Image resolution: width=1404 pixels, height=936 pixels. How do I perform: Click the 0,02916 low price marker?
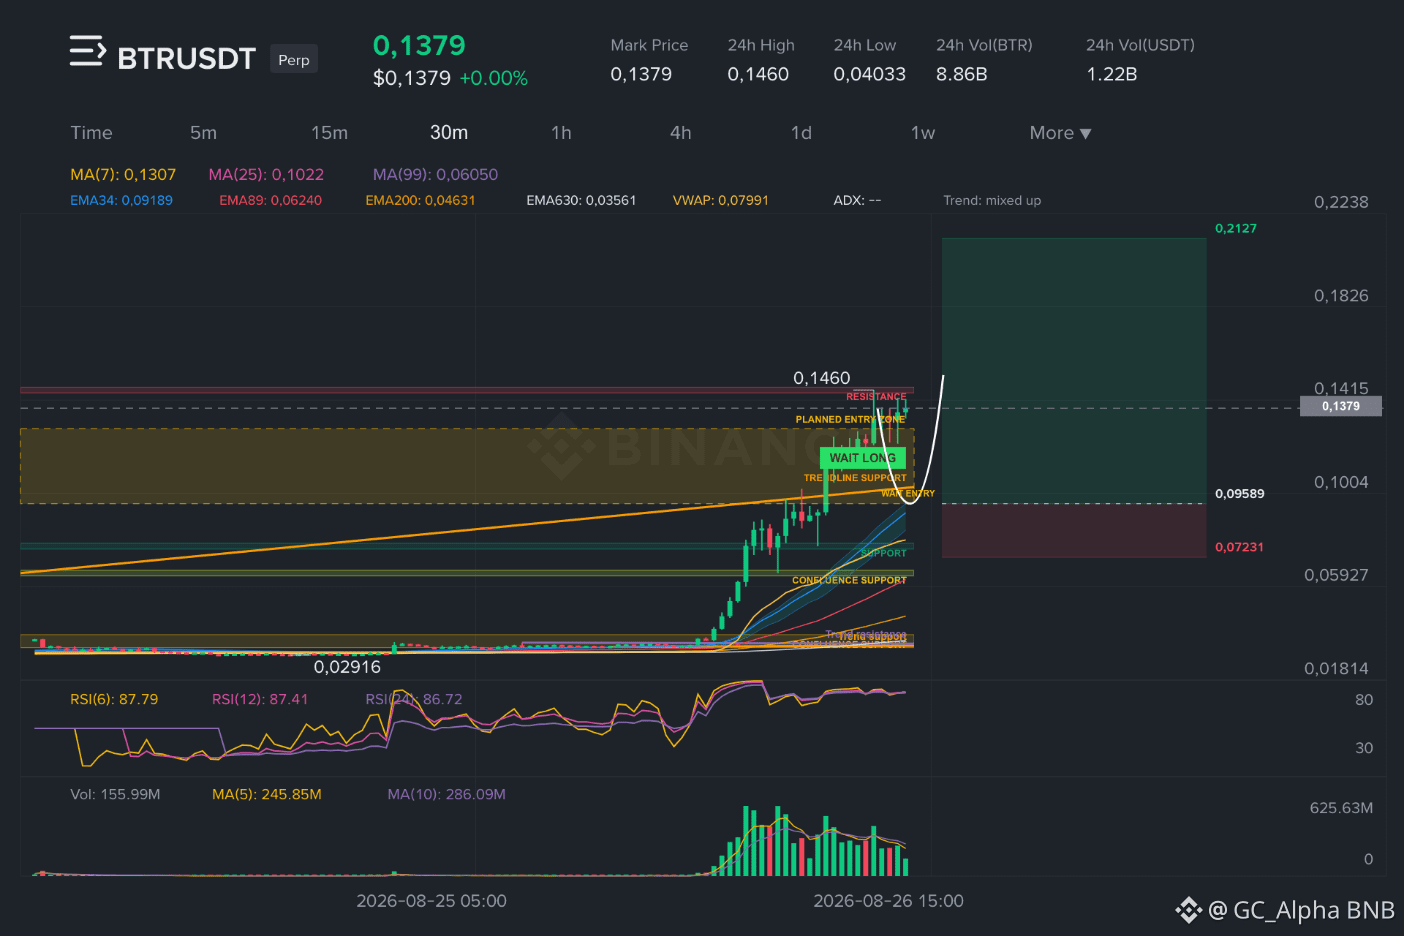pyautogui.click(x=347, y=667)
